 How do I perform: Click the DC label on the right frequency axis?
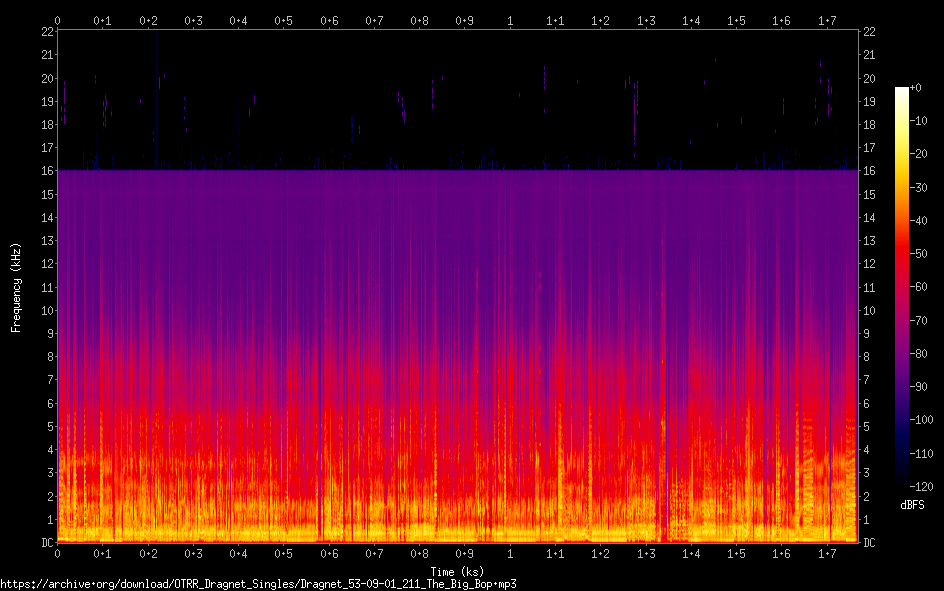(x=870, y=543)
